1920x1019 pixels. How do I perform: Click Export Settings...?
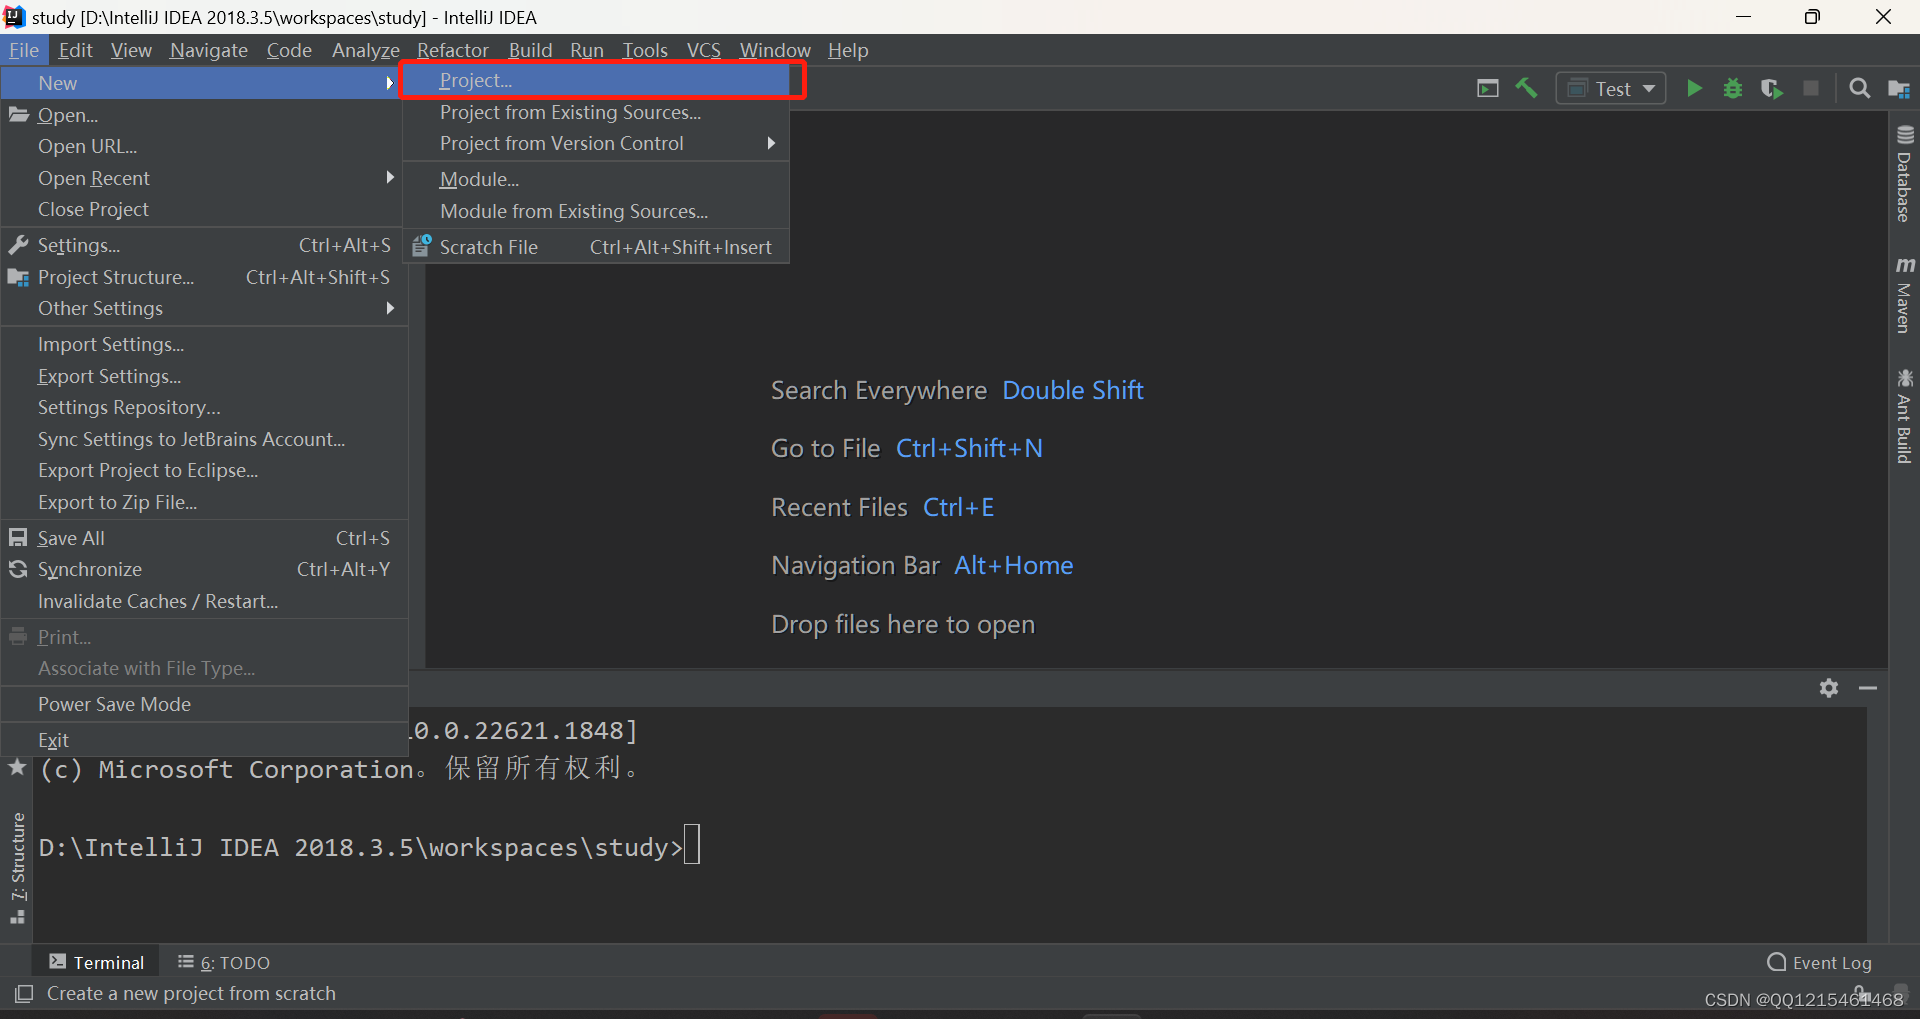click(202, 376)
